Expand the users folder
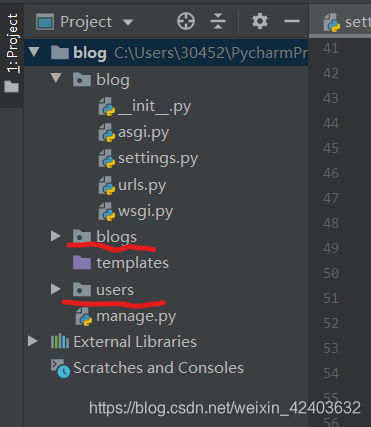The width and height of the screenshot is (371, 427). pyautogui.click(x=56, y=289)
